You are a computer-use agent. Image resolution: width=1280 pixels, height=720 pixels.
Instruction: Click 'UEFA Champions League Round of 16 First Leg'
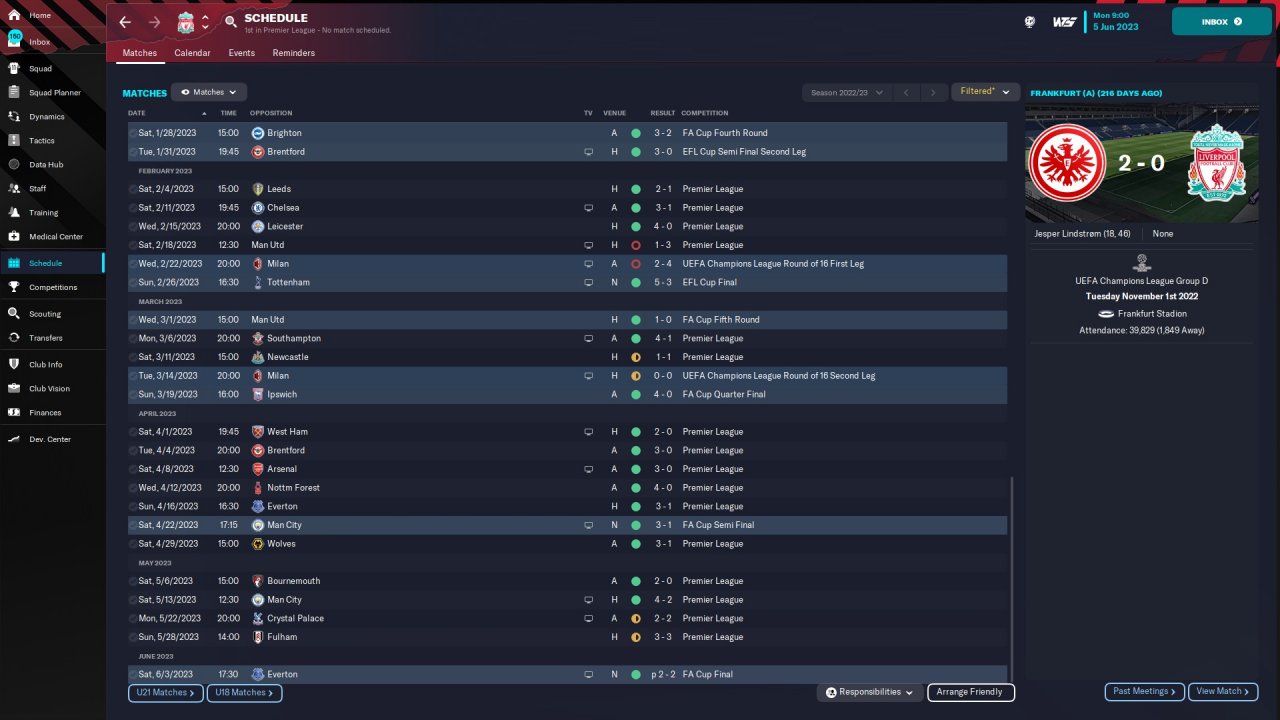pos(773,264)
